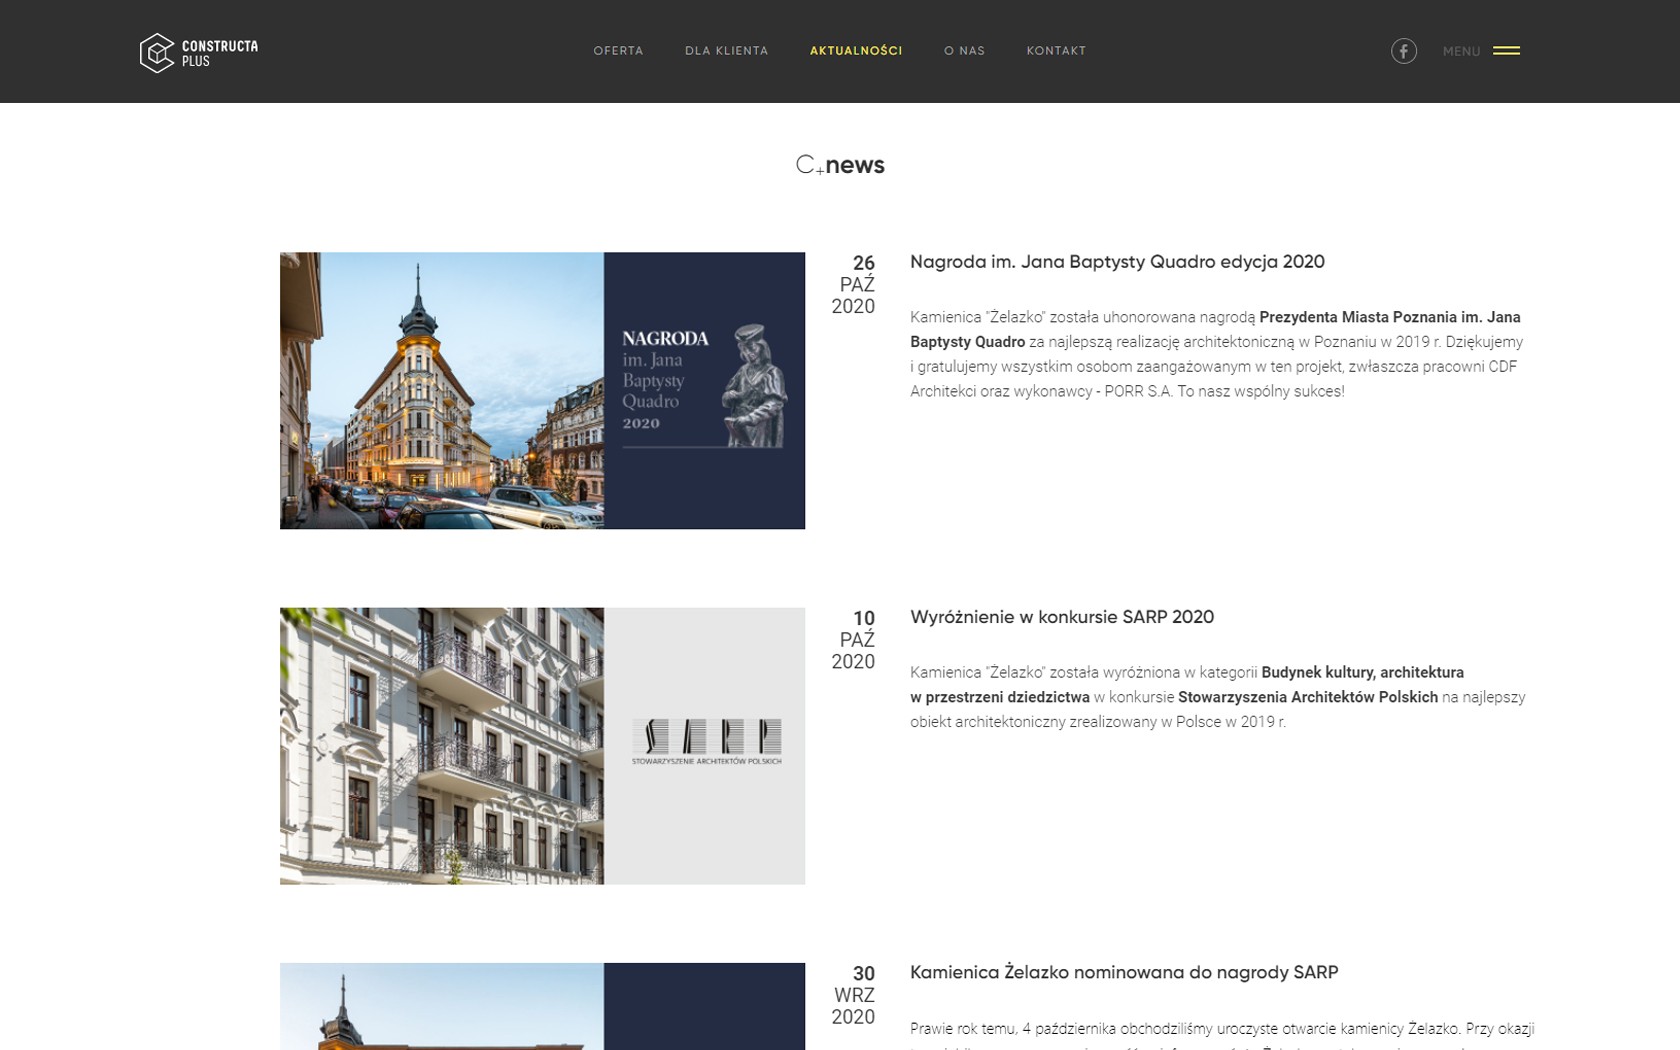Open the OFERTA menu item
The width and height of the screenshot is (1680, 1050).
618,51
